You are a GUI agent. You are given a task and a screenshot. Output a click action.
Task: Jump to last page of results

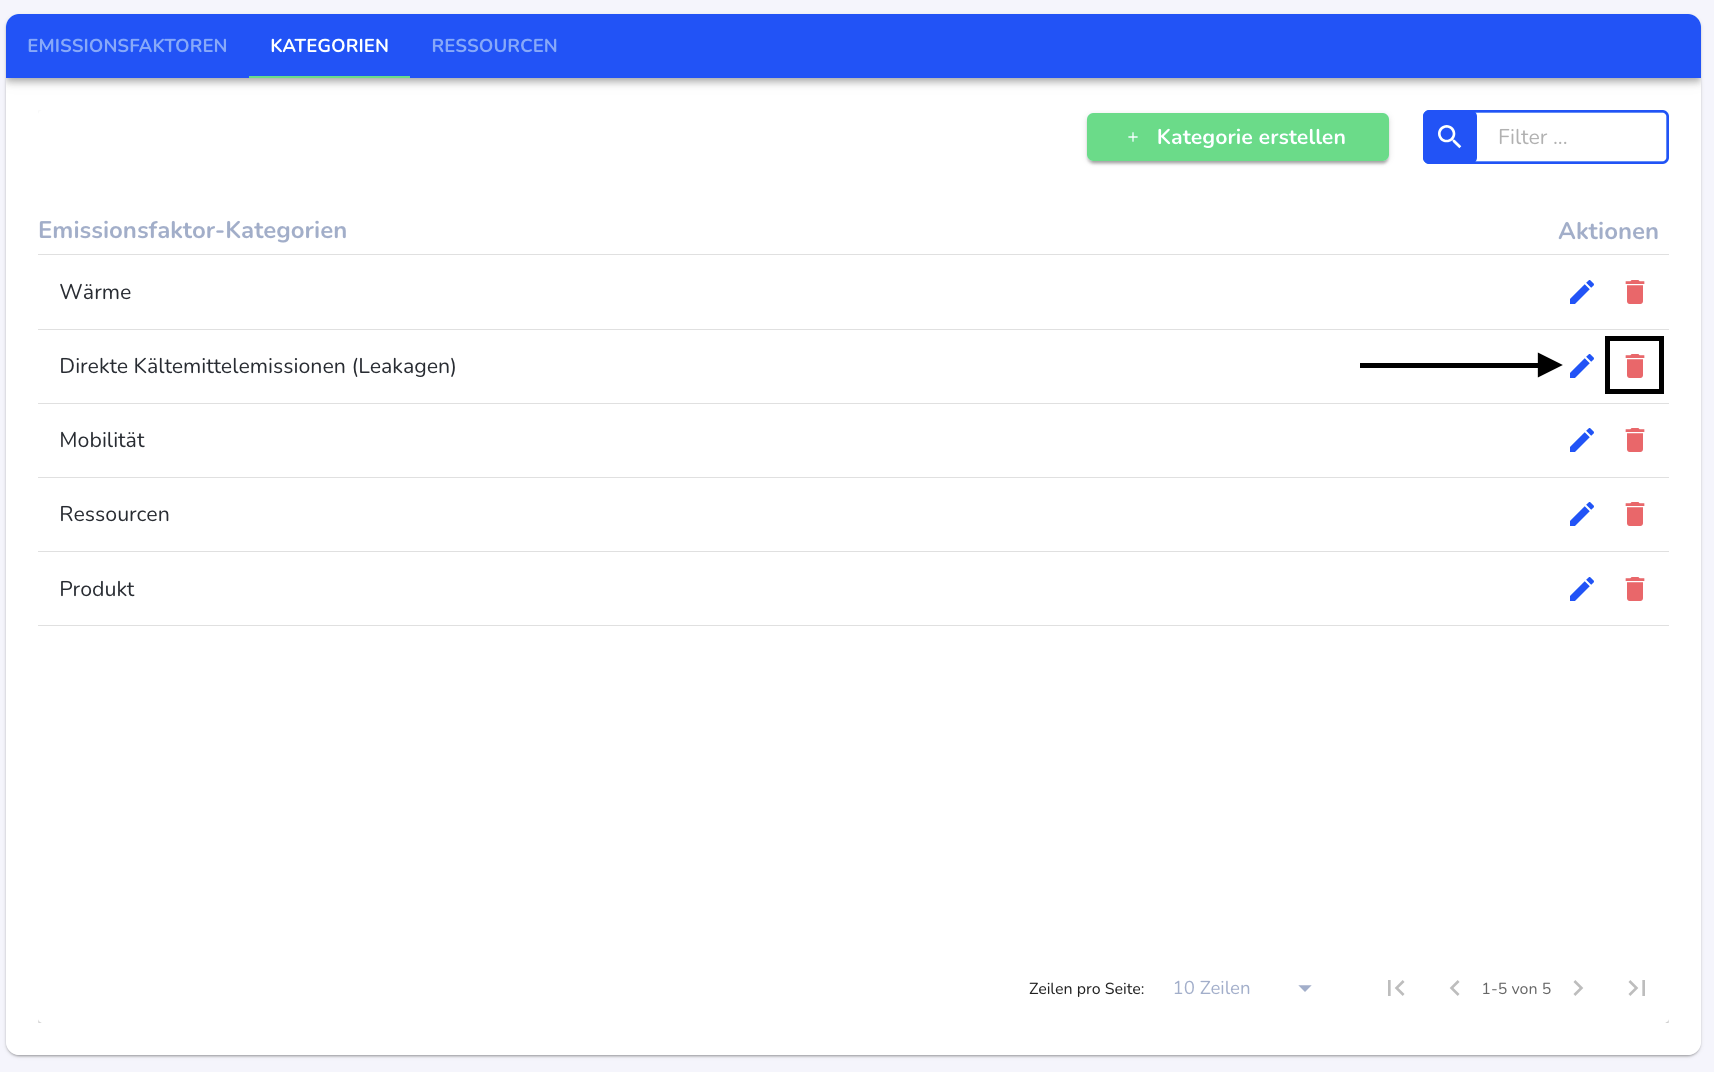1637,988
